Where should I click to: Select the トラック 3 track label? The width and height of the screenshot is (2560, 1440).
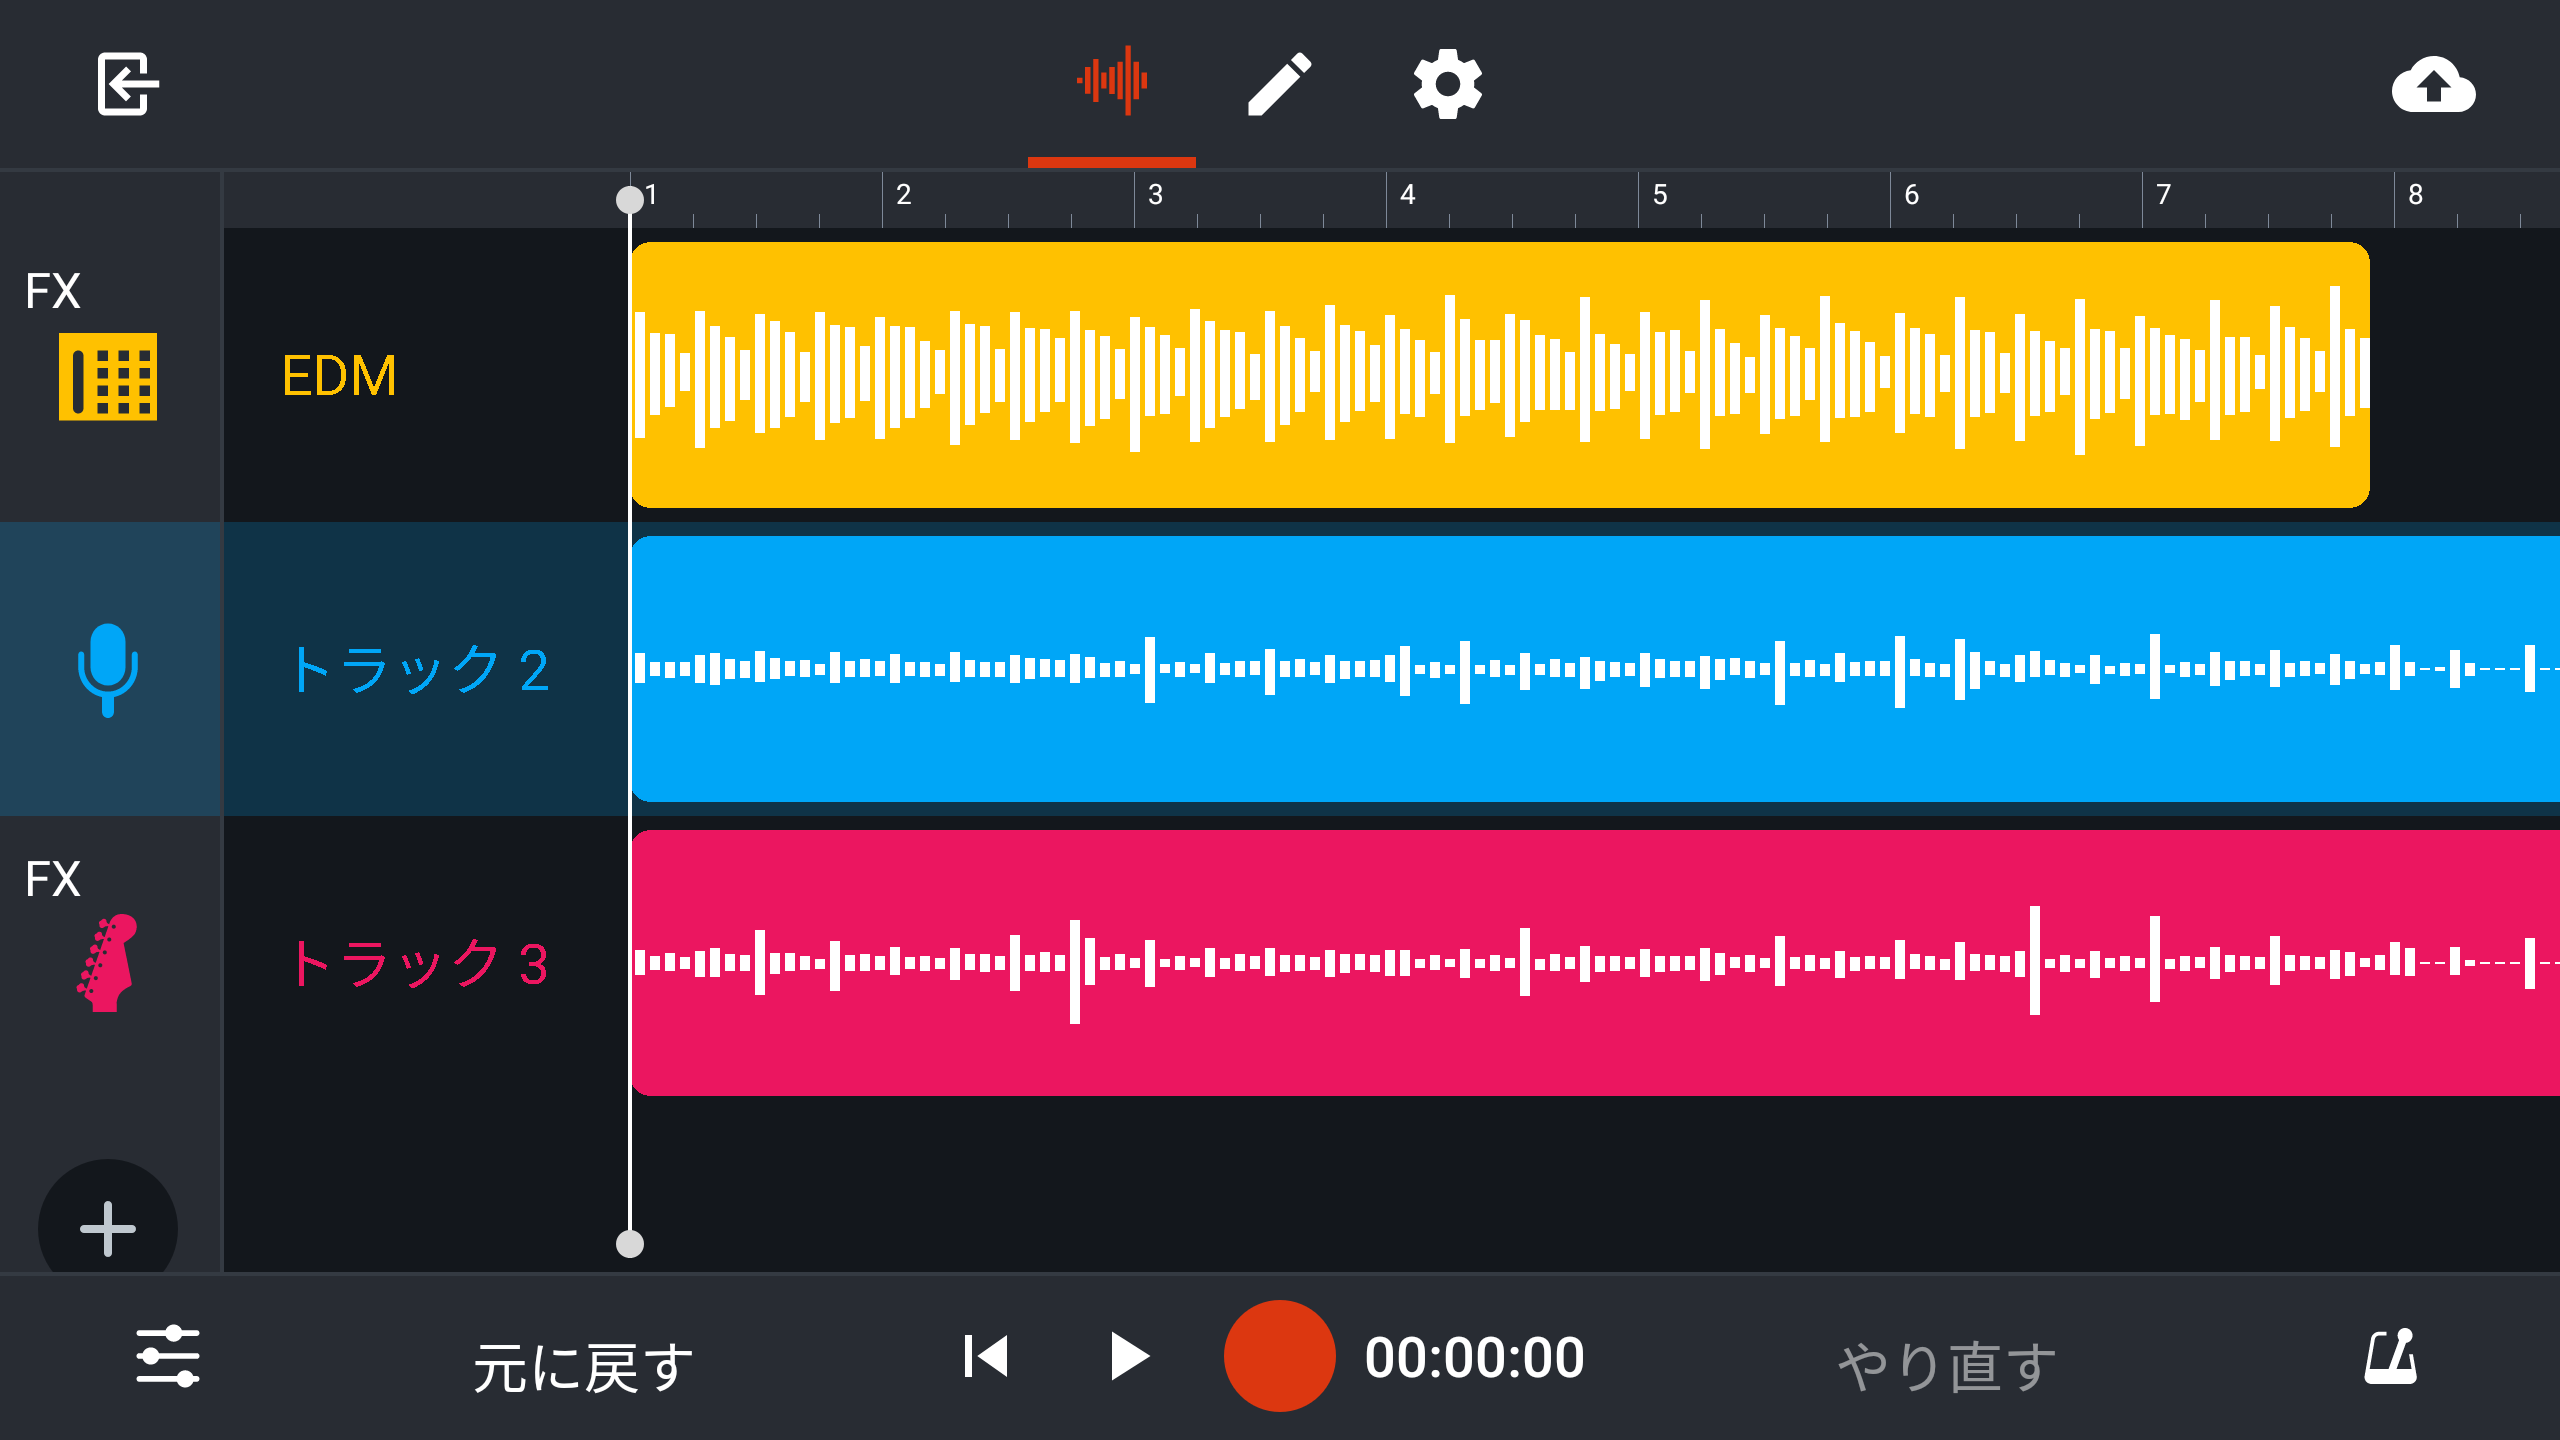coord(420,963)
